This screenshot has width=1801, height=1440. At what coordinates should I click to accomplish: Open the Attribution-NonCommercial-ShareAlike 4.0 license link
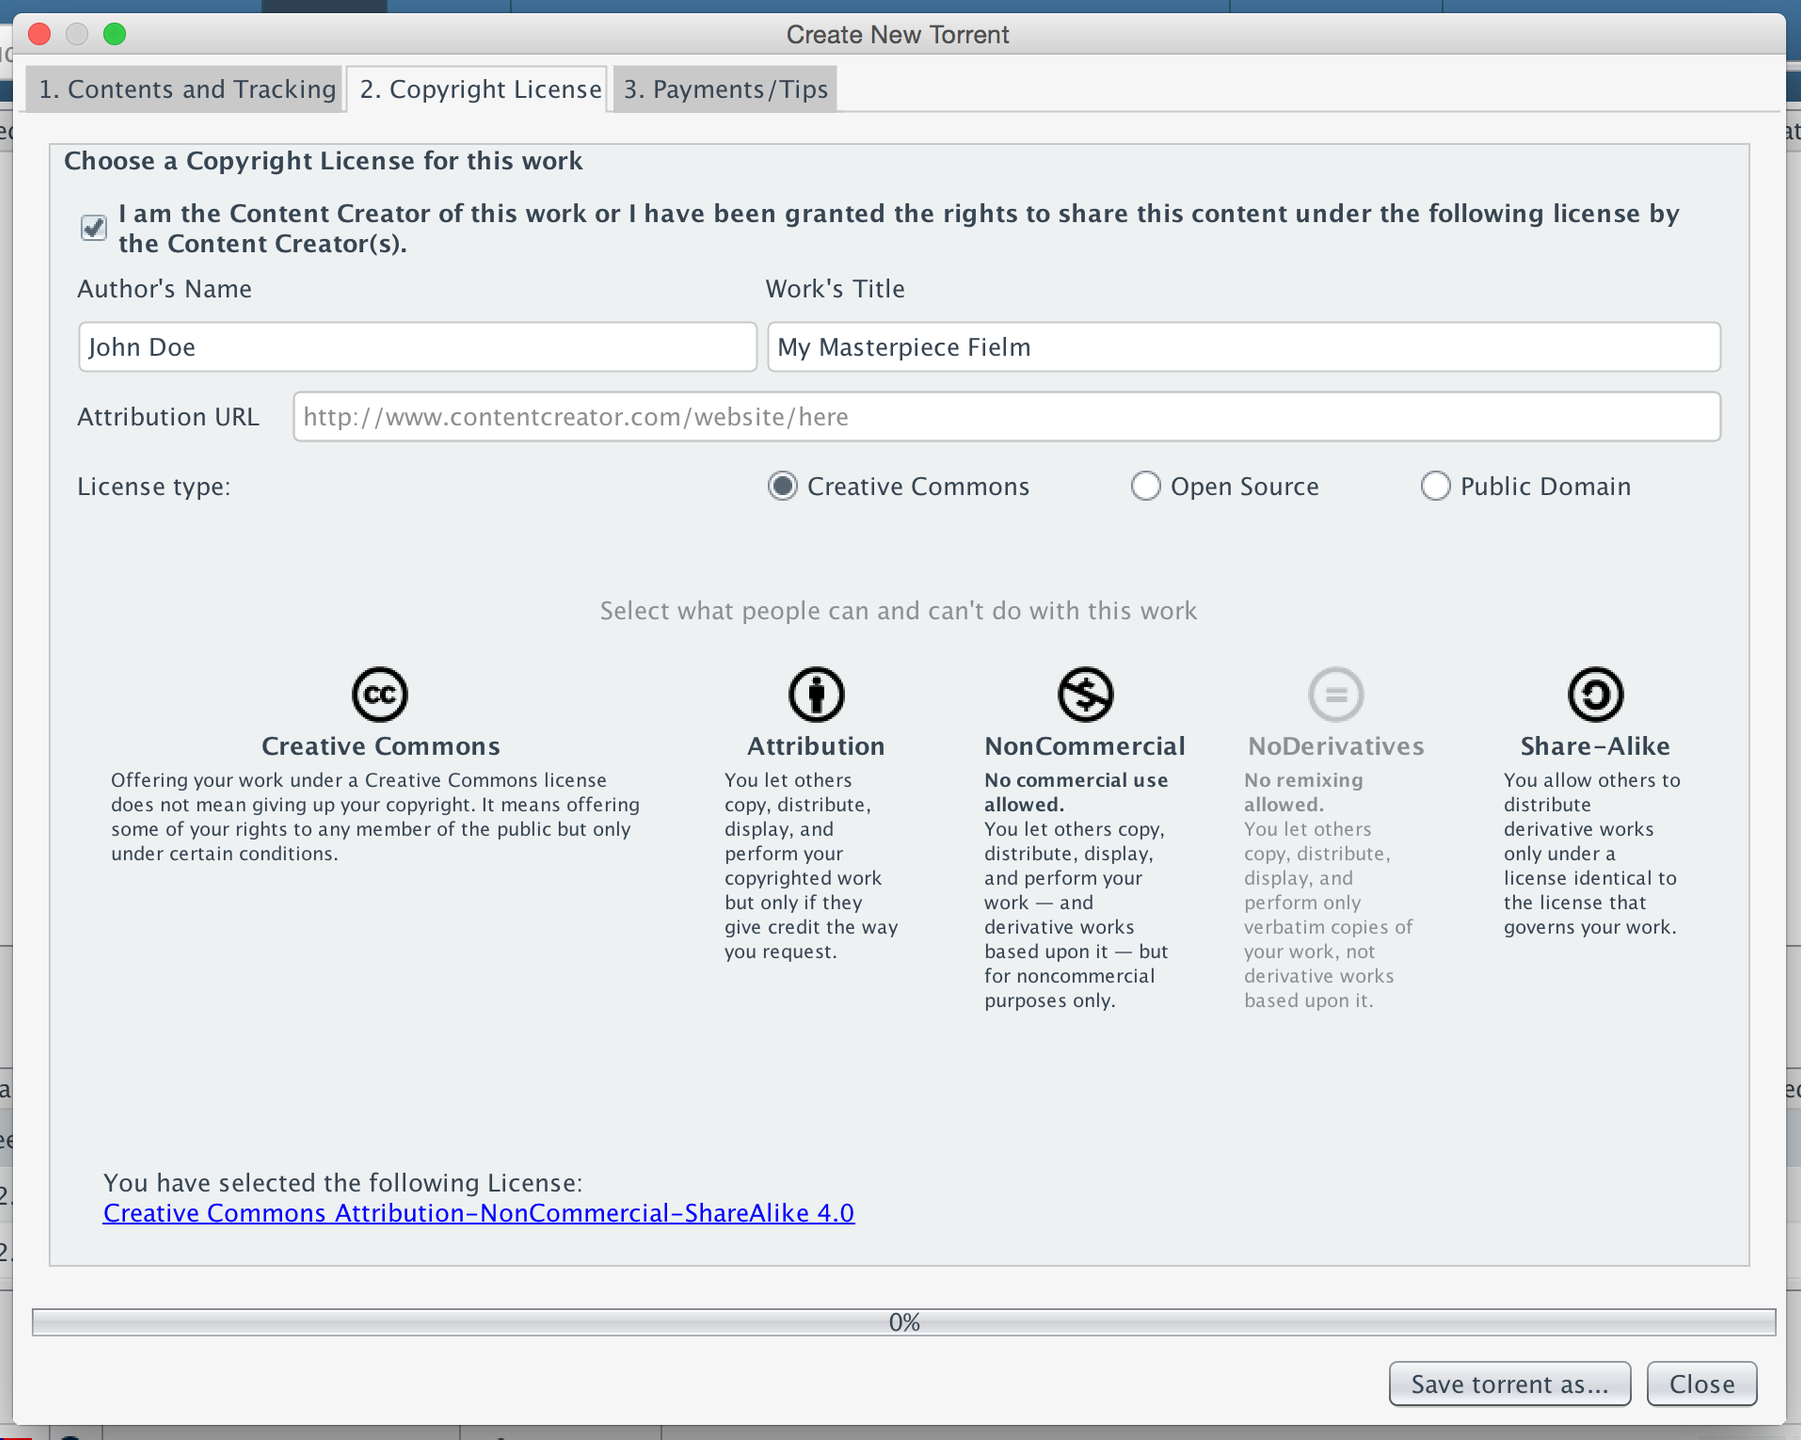click(479, 1213)
